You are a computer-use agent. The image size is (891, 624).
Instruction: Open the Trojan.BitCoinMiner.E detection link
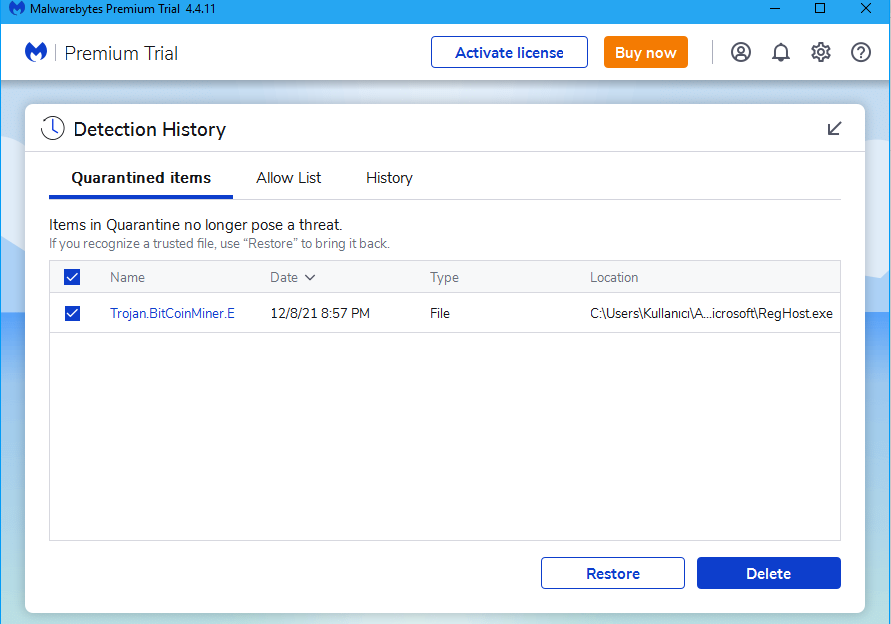click(x=172, y=313)
